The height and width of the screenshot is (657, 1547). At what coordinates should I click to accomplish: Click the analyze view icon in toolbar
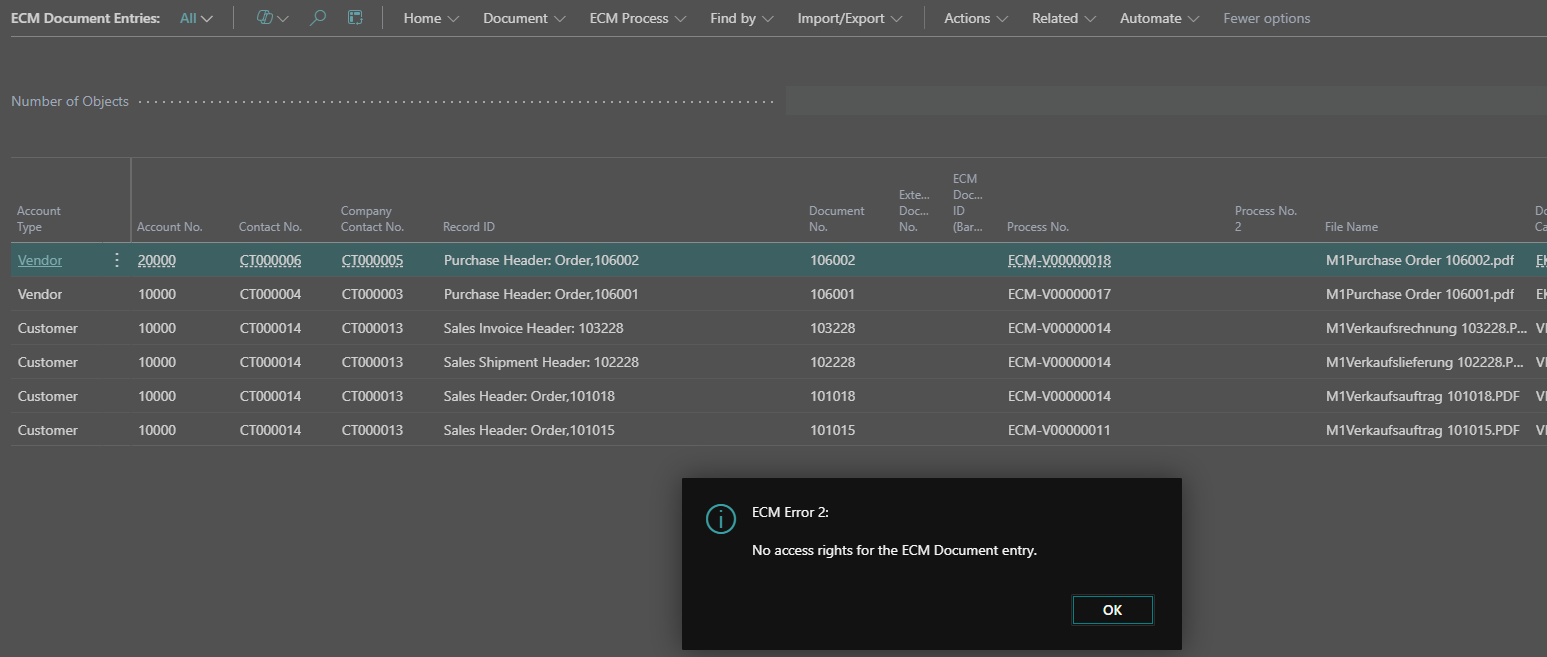(x=355, y=18)
